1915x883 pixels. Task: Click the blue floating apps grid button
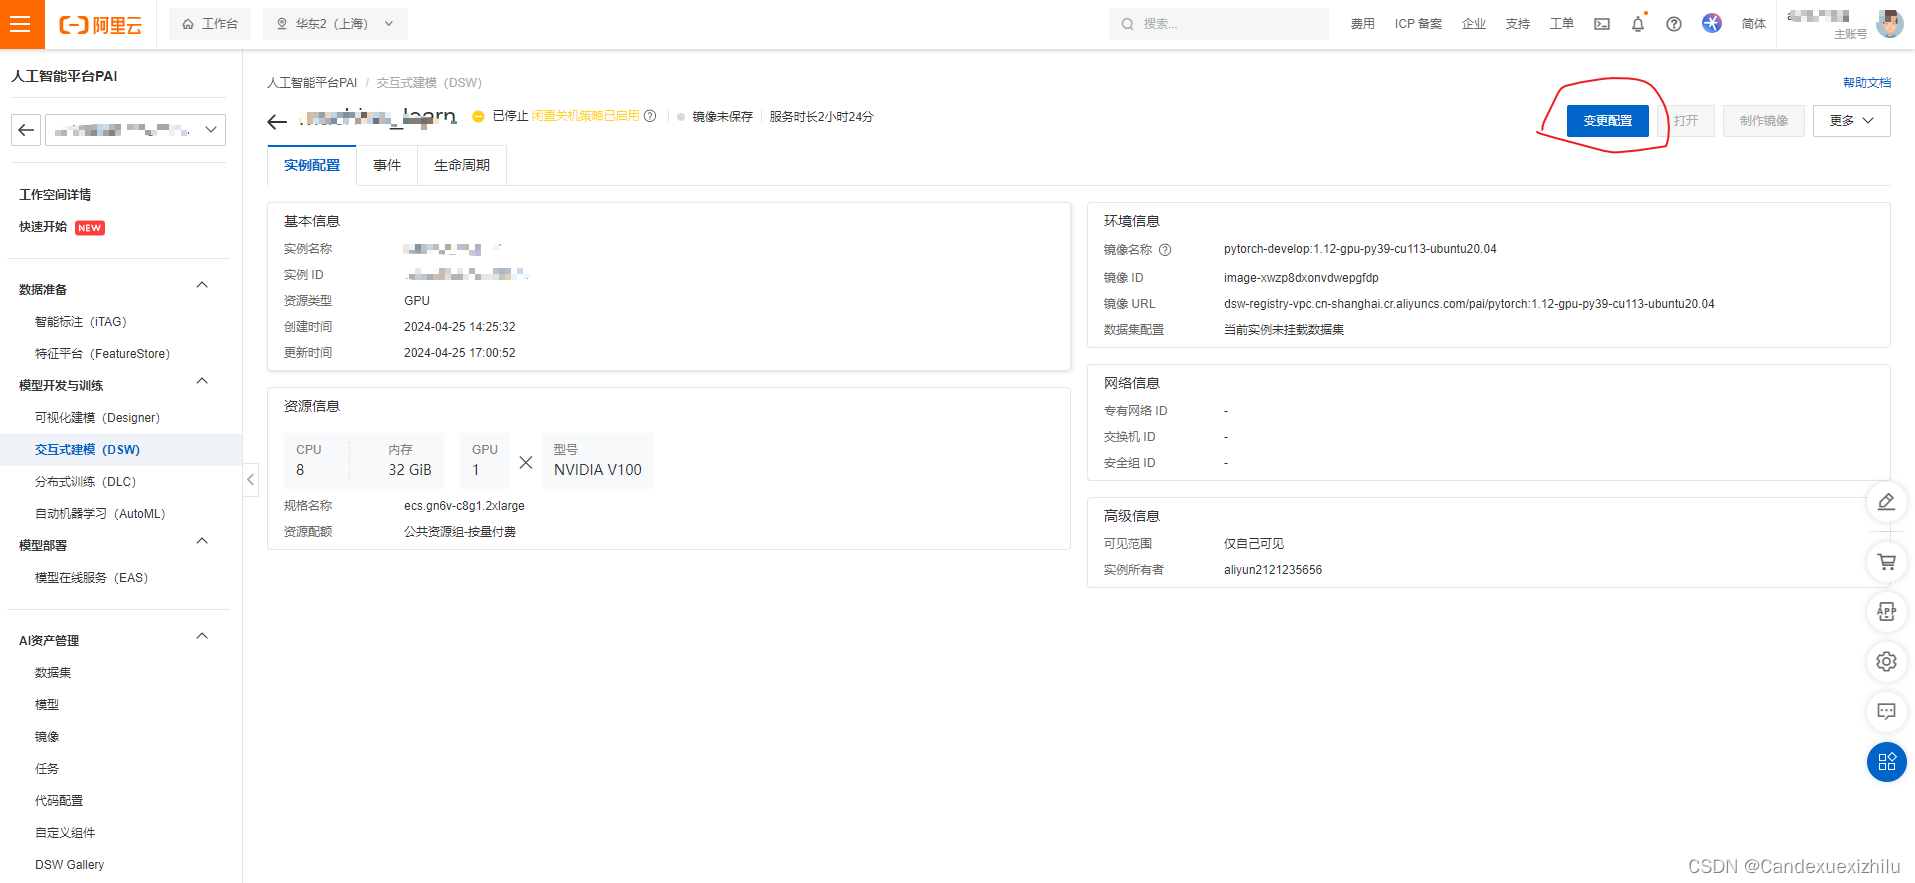pos(1886,762)
